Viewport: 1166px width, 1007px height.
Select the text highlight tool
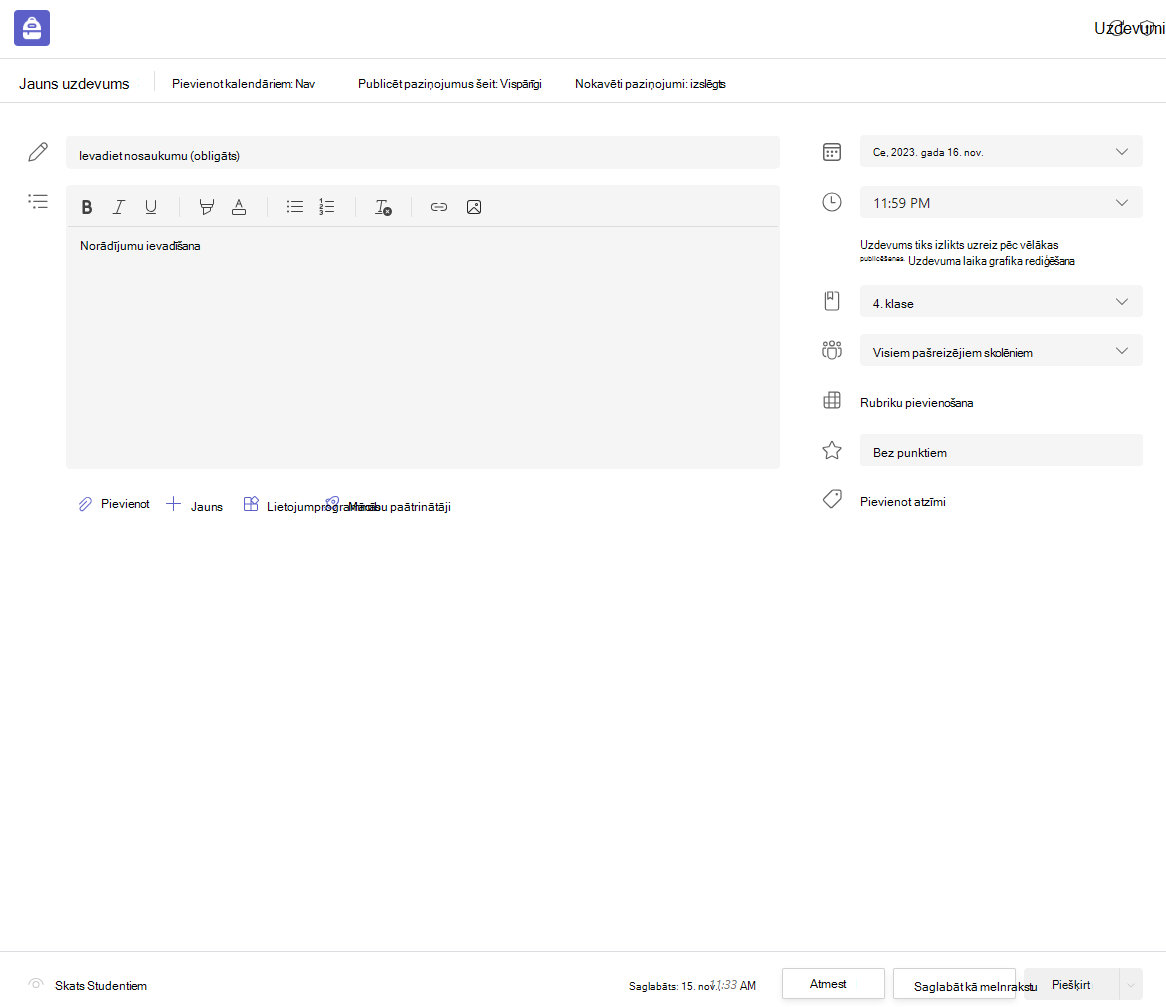[207, 207]
